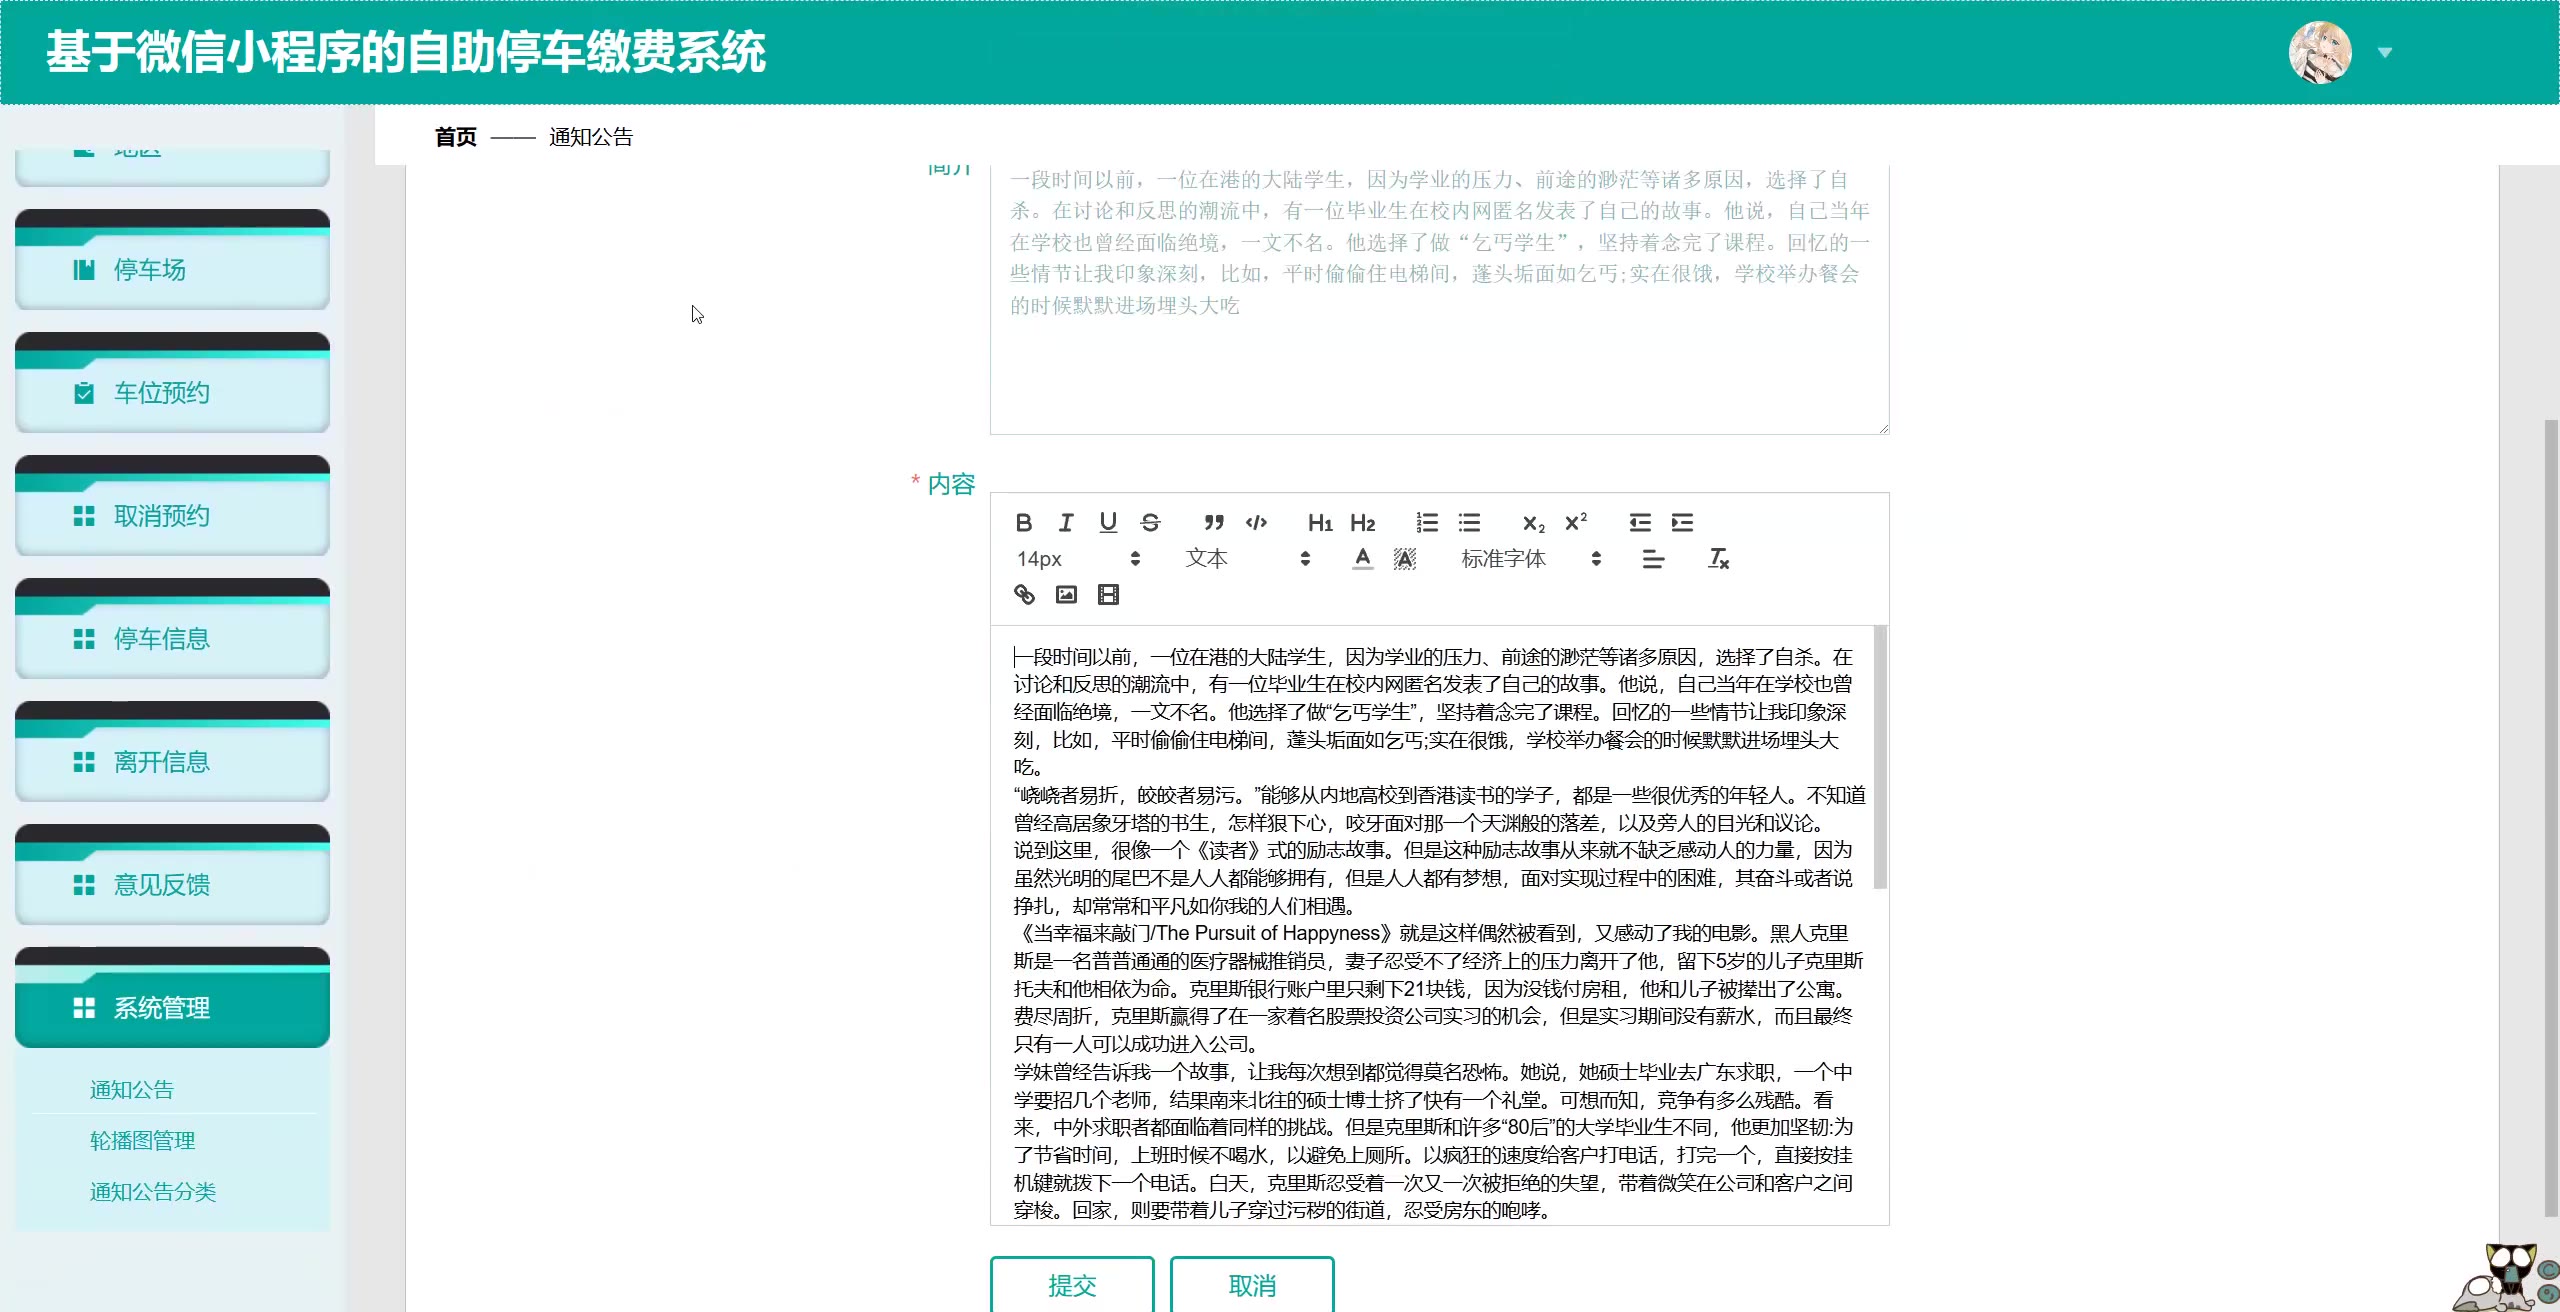
Task: Open the 标准字体 font family dropdown
Action: click(1530, 559)
